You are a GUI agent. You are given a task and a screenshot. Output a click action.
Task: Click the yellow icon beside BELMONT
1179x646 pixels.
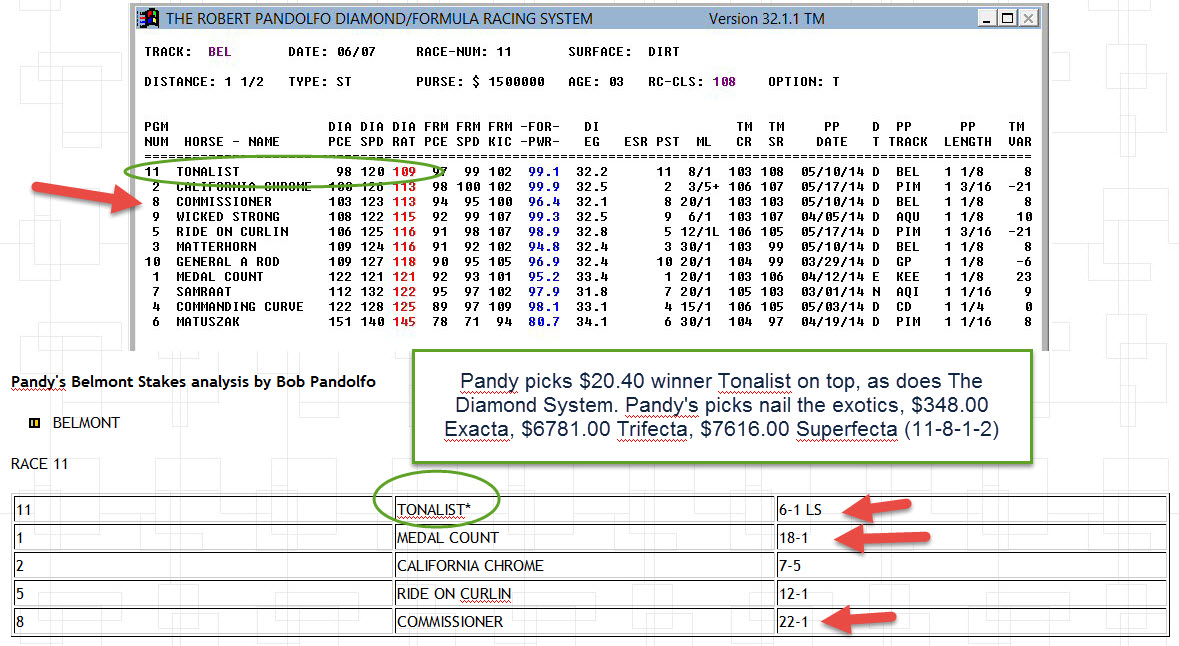pos(34,423)
